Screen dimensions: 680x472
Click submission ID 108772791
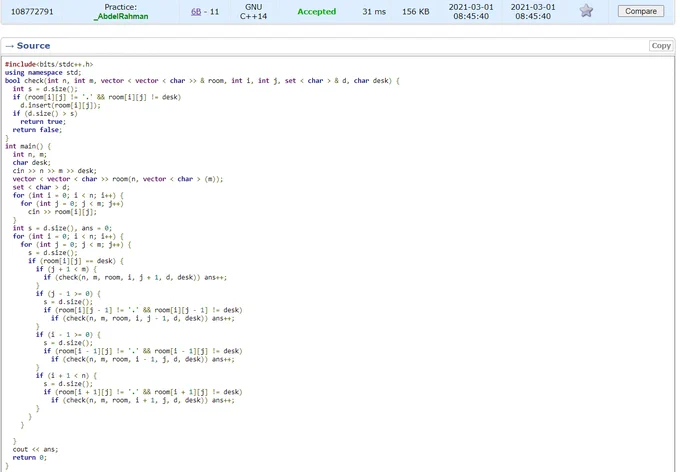tap(32, 11)
